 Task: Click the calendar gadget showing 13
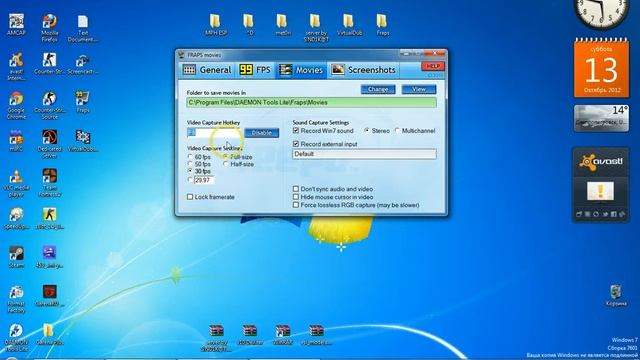coord(601,67)
